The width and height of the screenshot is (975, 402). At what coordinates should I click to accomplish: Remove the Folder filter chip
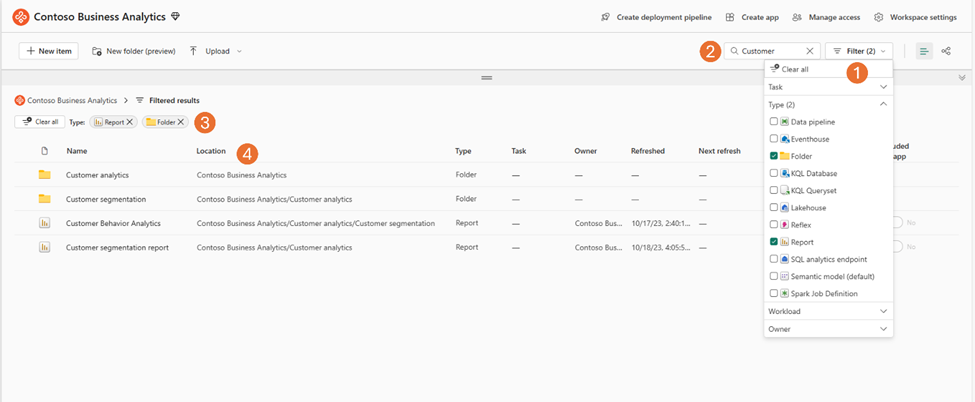(180, 122)
